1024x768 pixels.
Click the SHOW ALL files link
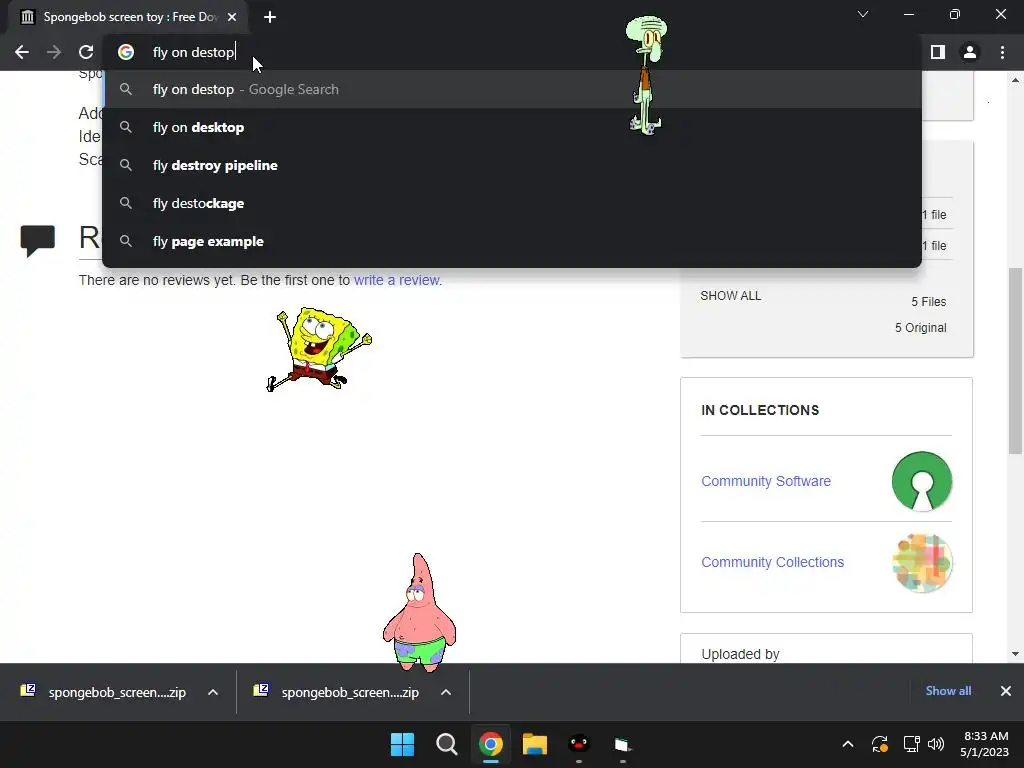(730, 296)
